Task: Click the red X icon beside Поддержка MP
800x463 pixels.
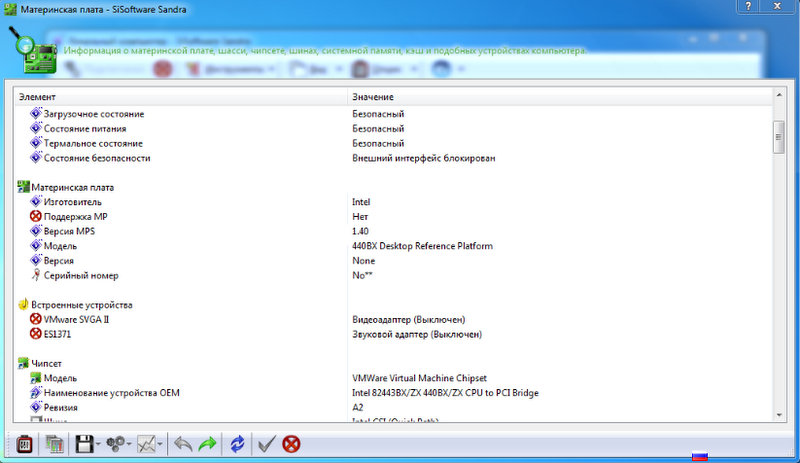Action: coord(36,216)
